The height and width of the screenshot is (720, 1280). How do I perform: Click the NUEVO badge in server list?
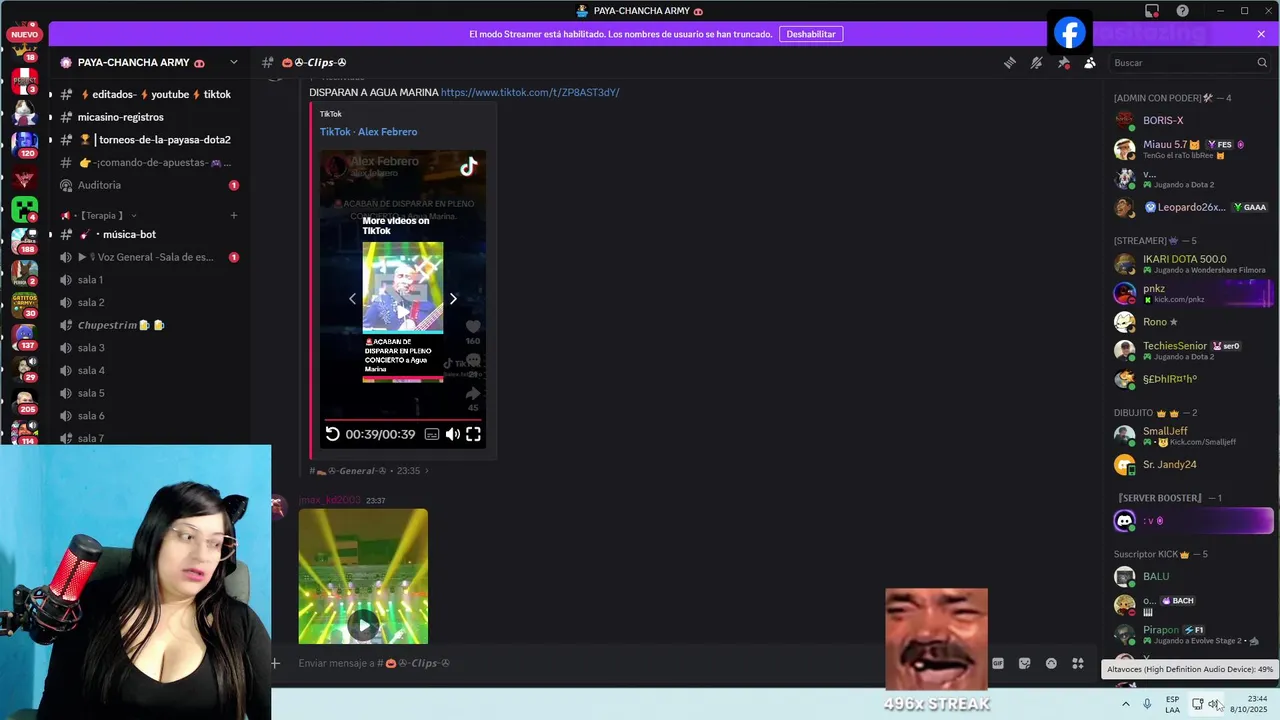tap(24, 34)
